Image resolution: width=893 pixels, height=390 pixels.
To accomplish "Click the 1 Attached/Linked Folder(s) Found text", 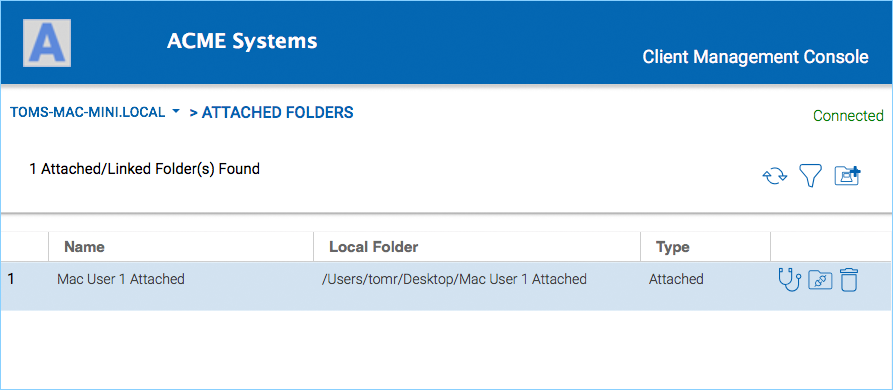I will (145, 169).
